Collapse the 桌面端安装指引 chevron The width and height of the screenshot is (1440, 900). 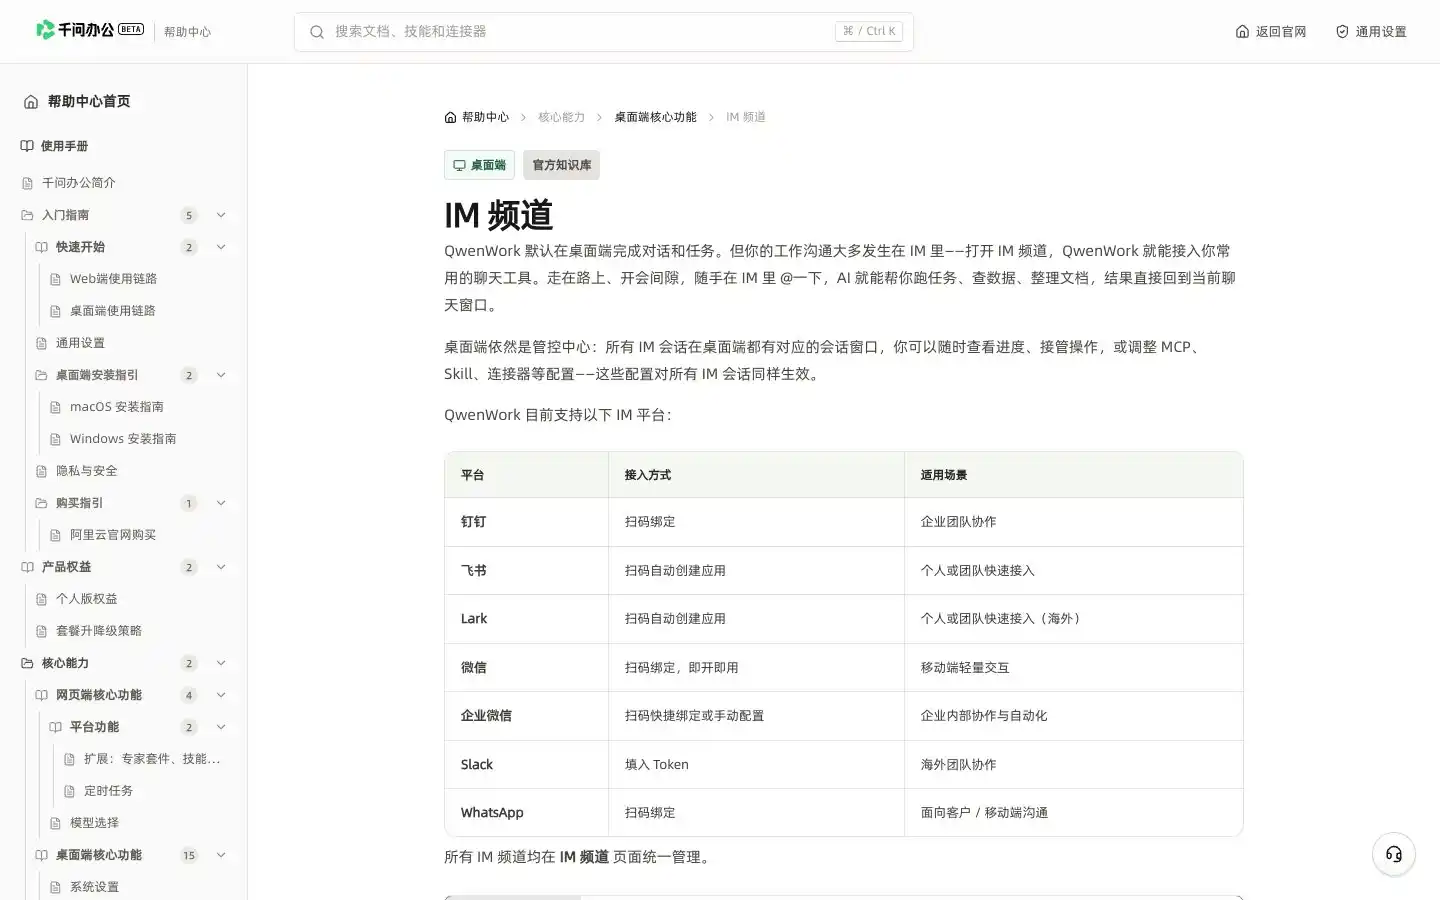221,375
